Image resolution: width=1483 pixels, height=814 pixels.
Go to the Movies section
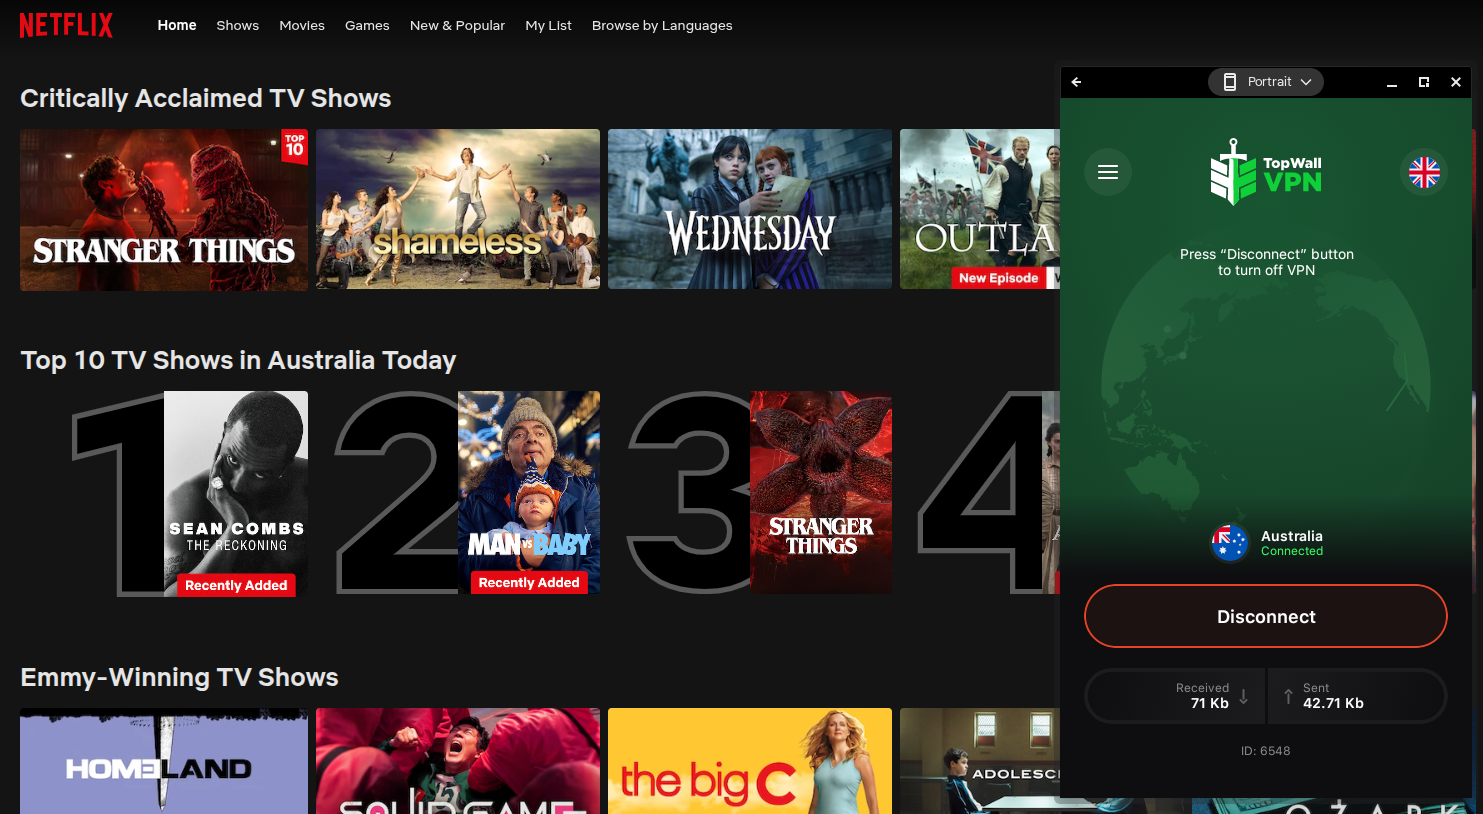[302, 25]
